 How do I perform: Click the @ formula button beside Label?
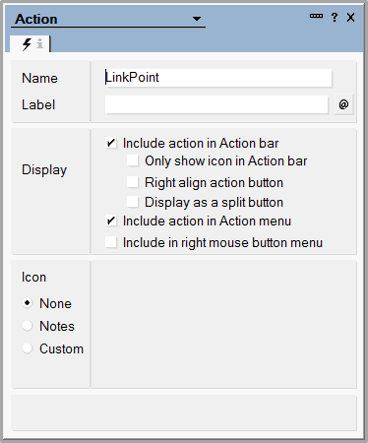[x=344, y=105]
